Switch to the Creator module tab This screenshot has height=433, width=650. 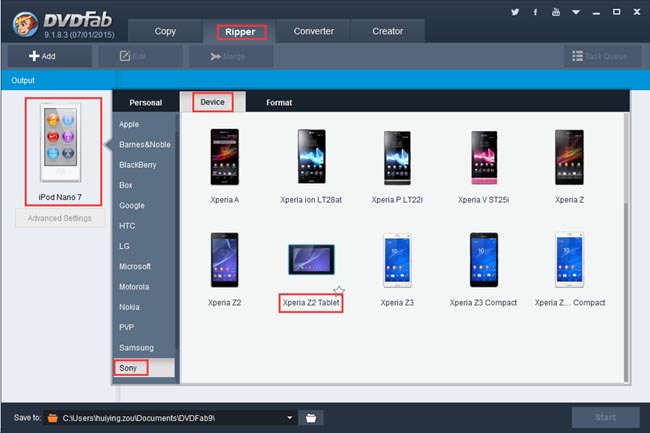(x=388, y=31)
